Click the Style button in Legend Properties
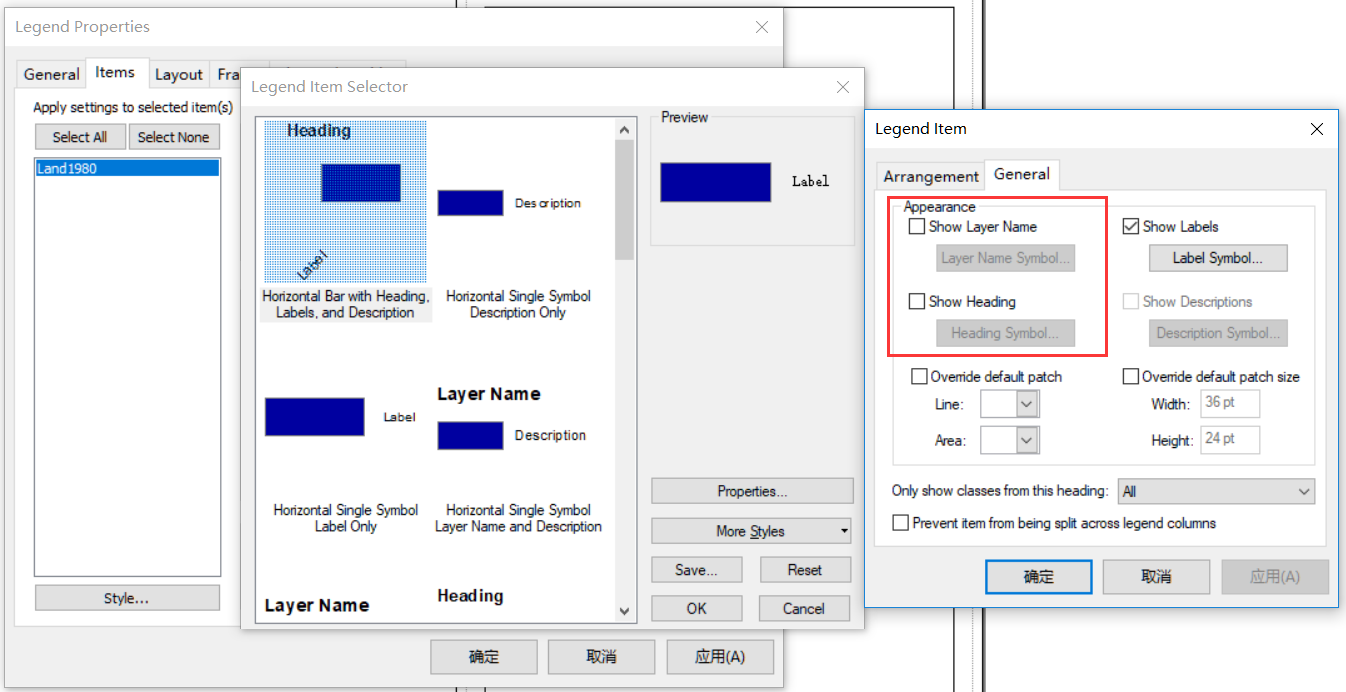1346x692 pixels. point(127,598)
